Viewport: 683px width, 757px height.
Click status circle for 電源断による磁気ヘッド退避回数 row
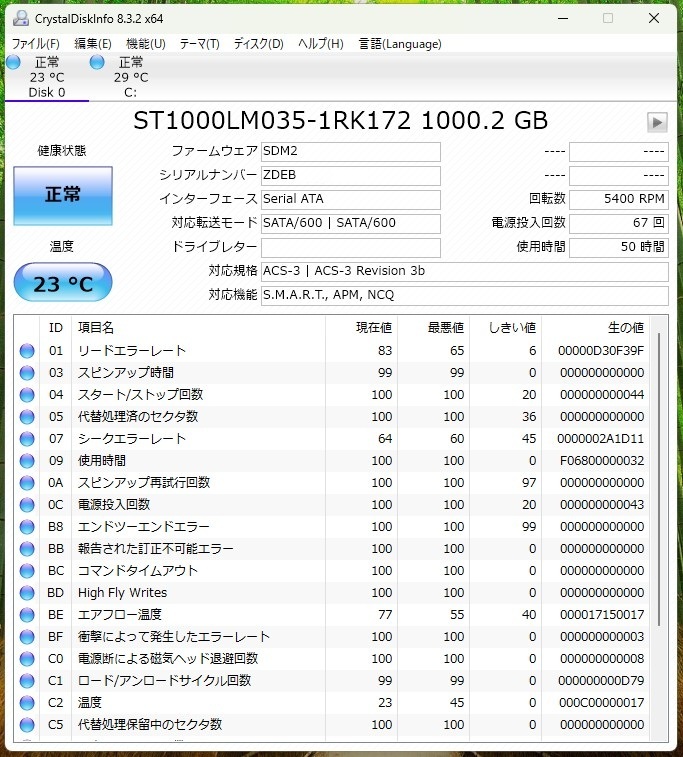click(x=27, y=659)
